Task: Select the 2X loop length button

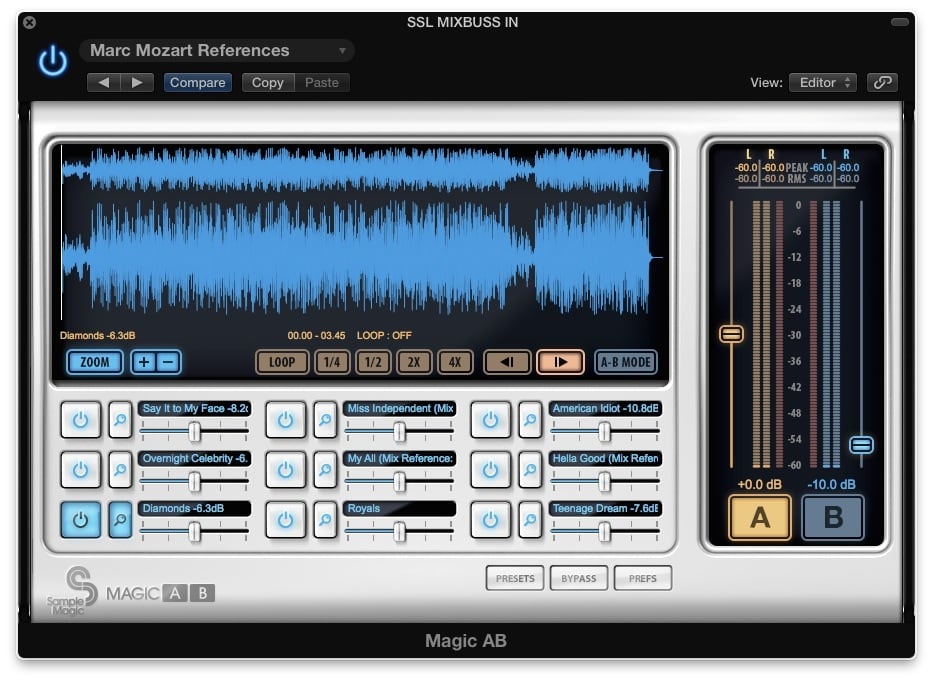Action: (x=414, y=362)
